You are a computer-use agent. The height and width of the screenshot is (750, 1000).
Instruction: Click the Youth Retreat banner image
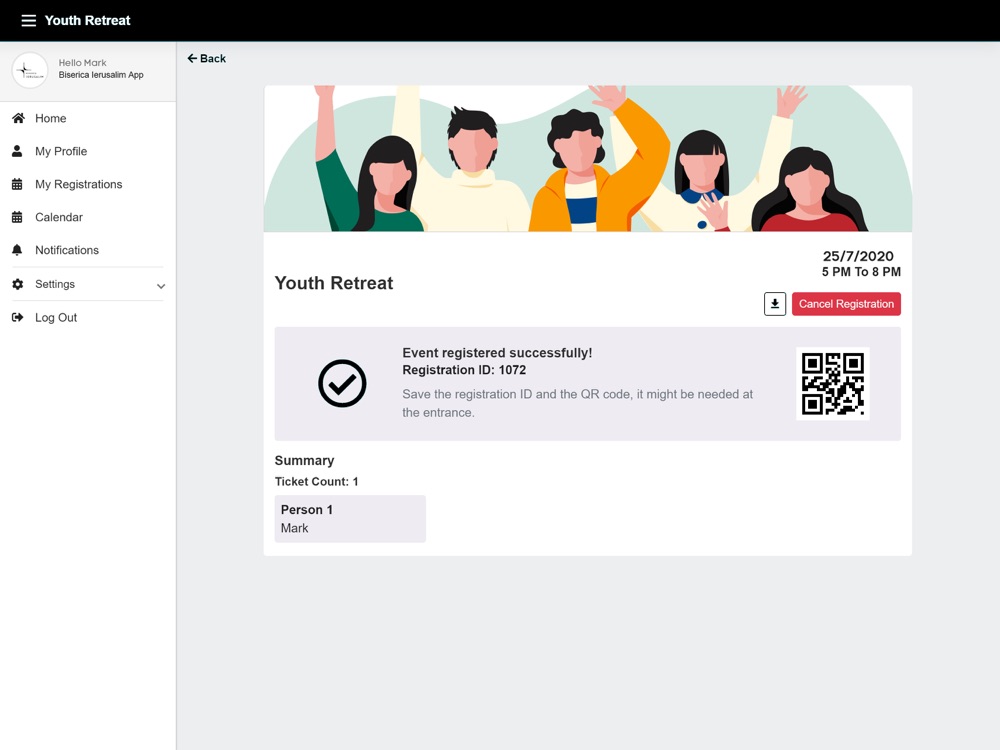pos(588,159)
